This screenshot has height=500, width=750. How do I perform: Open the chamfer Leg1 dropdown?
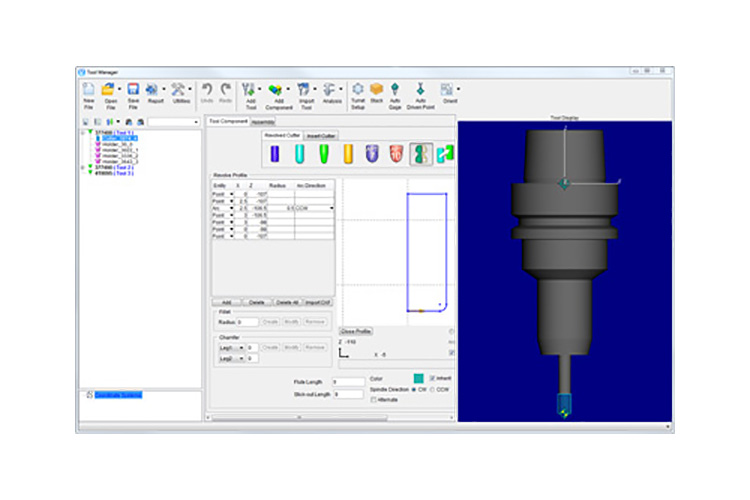pos(242,347)
